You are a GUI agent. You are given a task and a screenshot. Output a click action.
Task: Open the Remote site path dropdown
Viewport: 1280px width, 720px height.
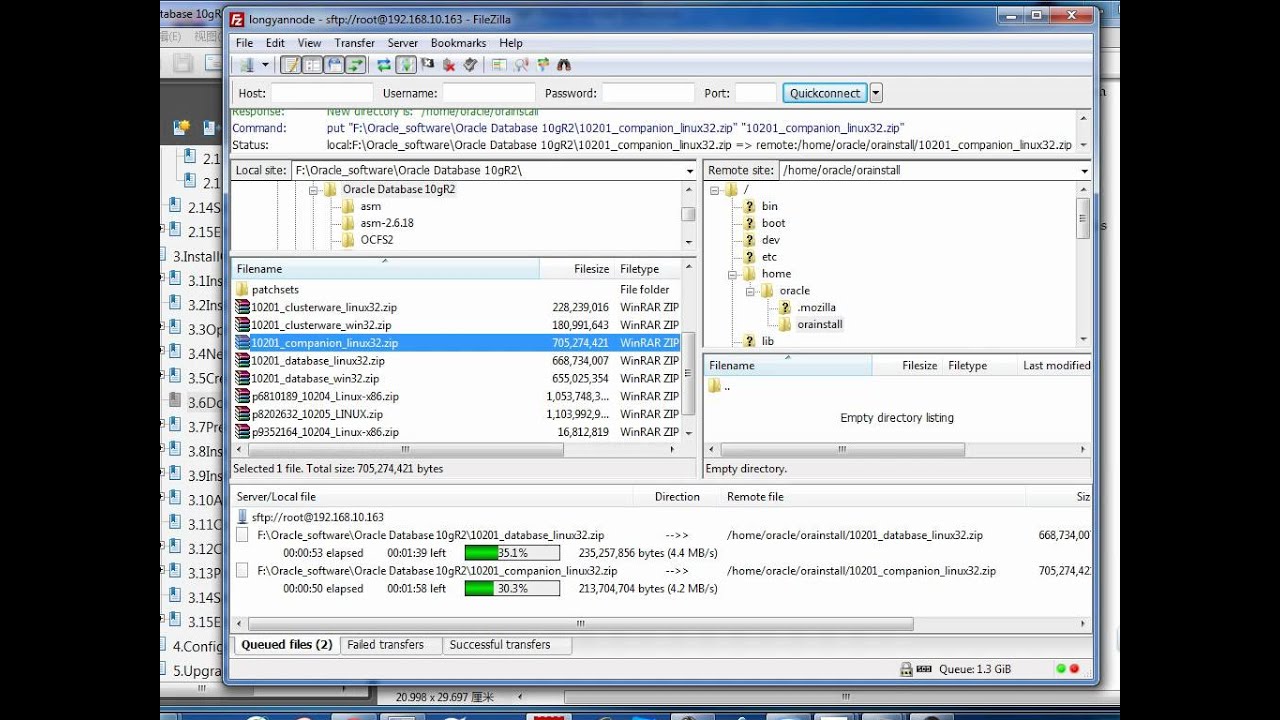coord(1084,171)
